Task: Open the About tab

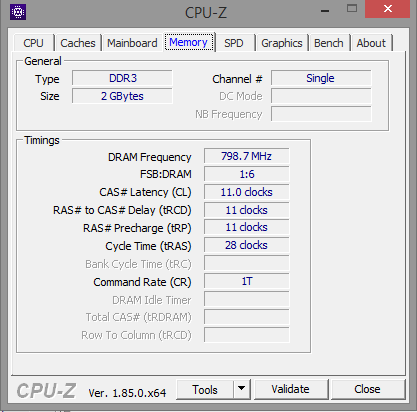Action: click(x=371, y=43)
